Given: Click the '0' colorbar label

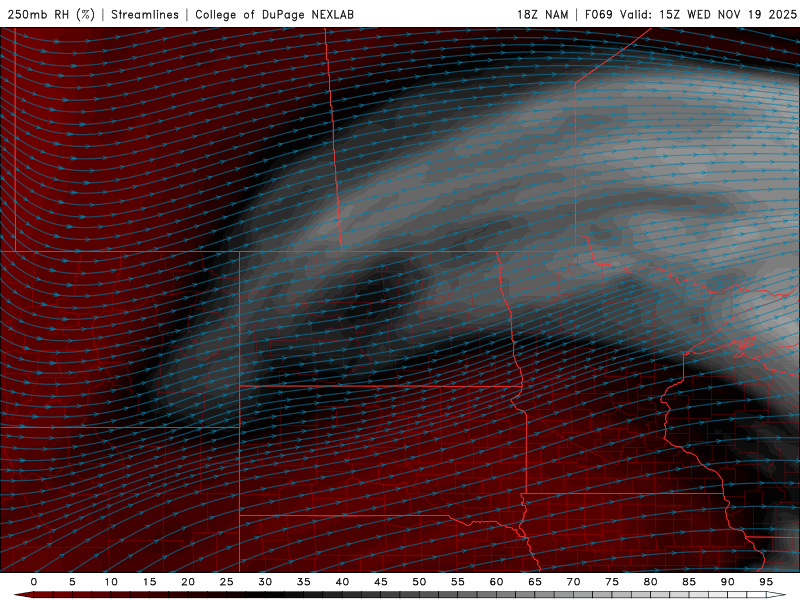Looking at the screenshot, I should pos(34,582).
